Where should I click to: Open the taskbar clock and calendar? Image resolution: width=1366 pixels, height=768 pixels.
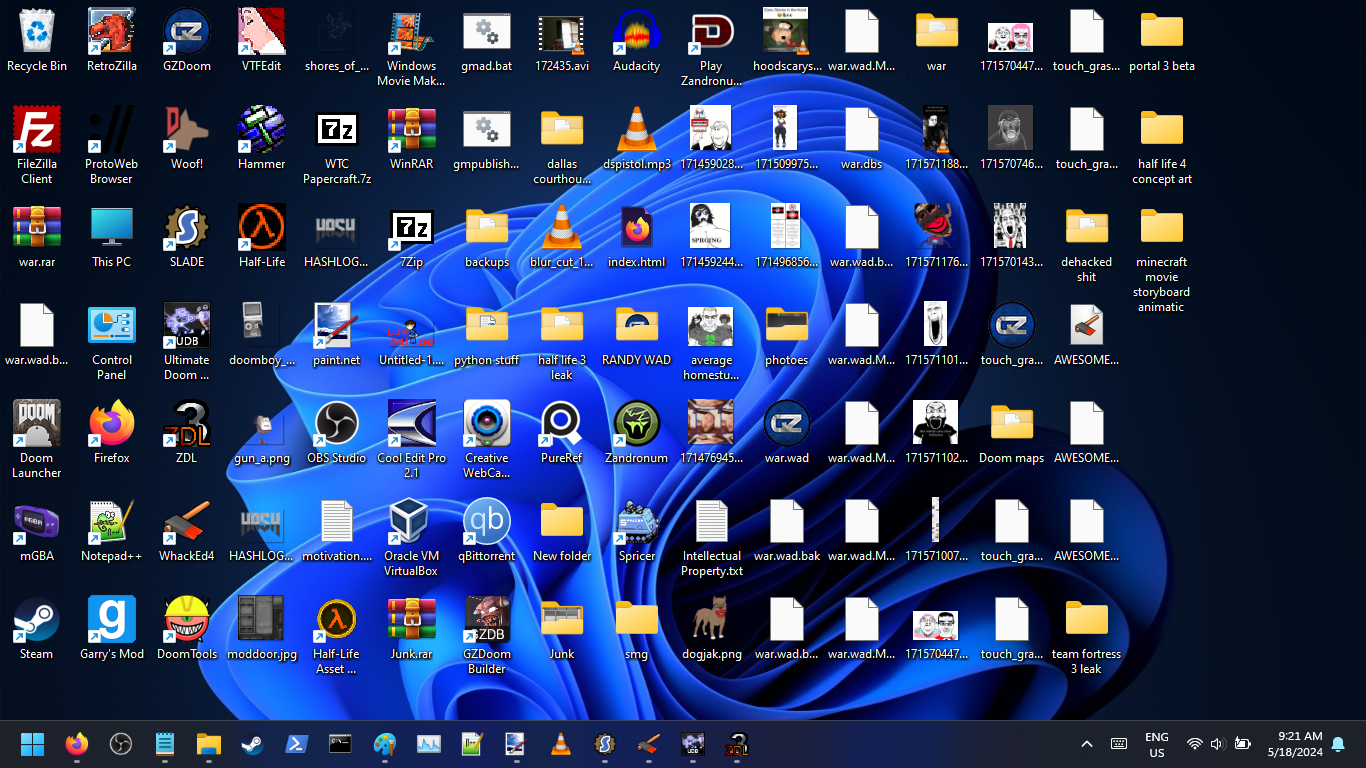point(1294,744)
